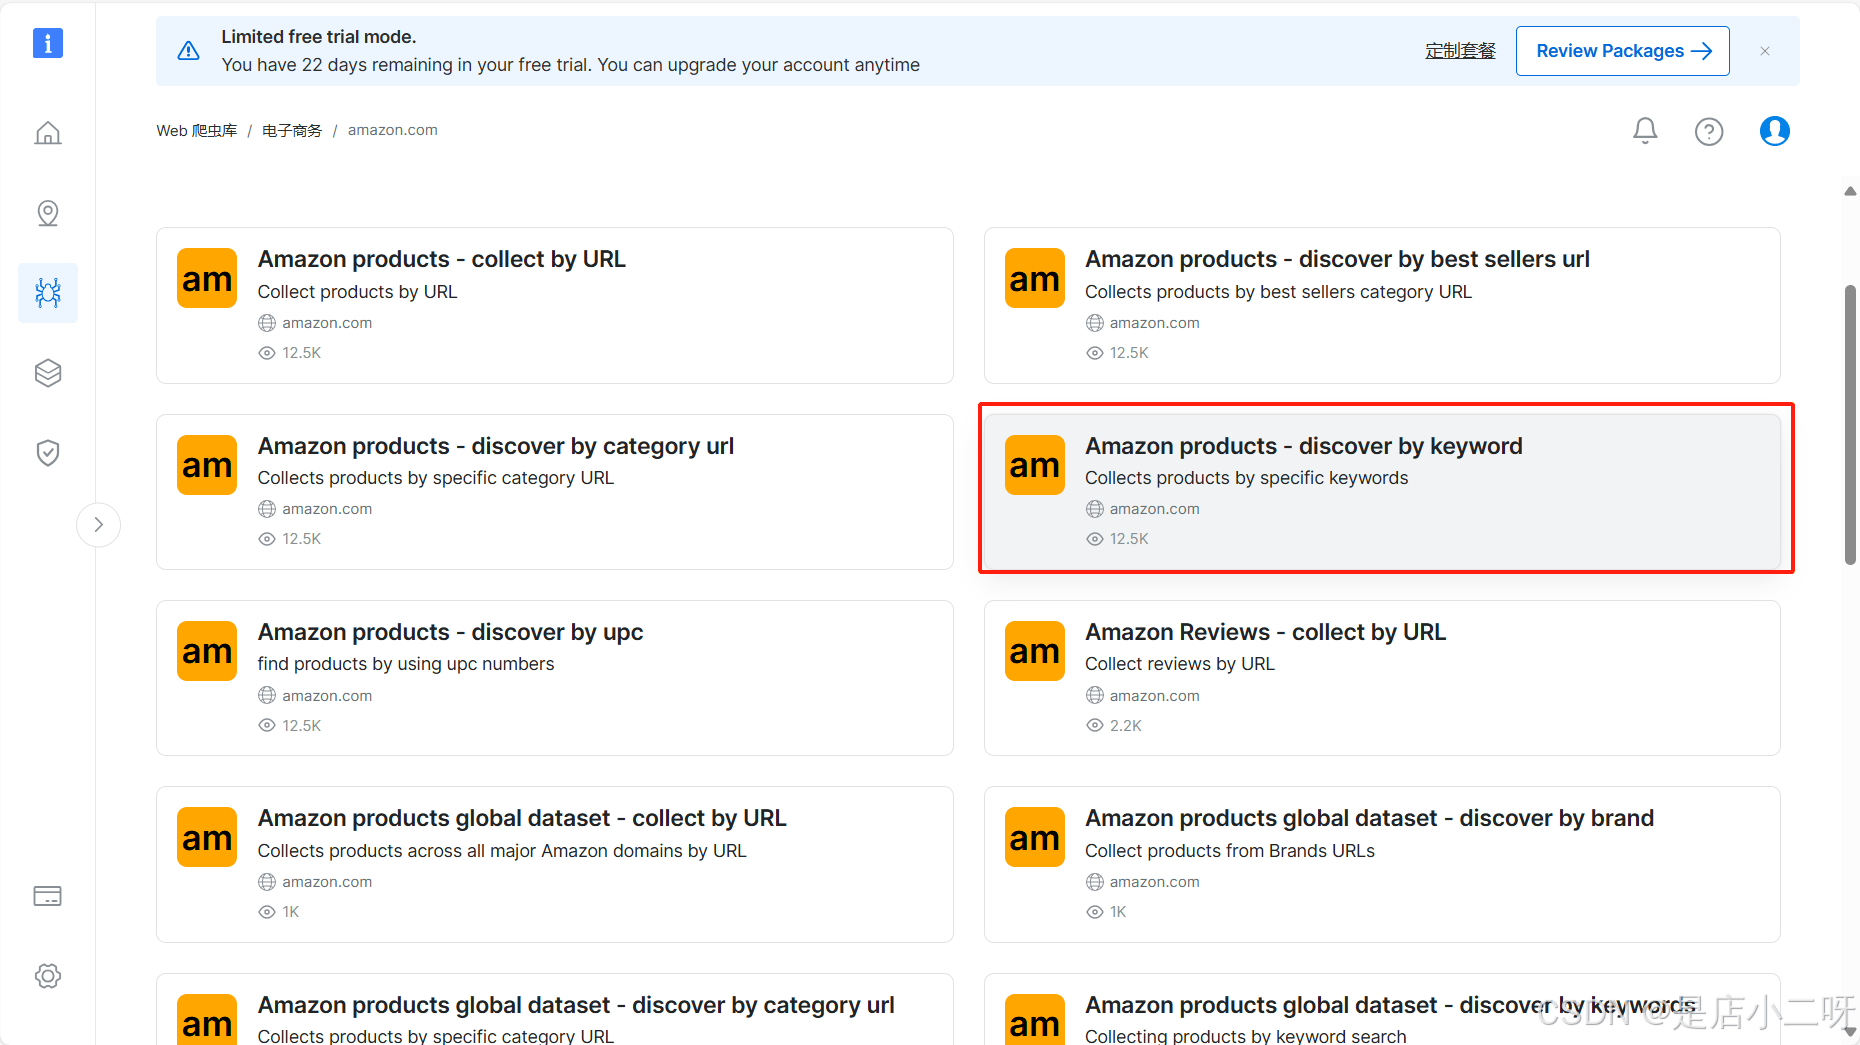Open the home icon in sidebar
This screenshot has height=1045, width=1860.
tap(48, 133)
